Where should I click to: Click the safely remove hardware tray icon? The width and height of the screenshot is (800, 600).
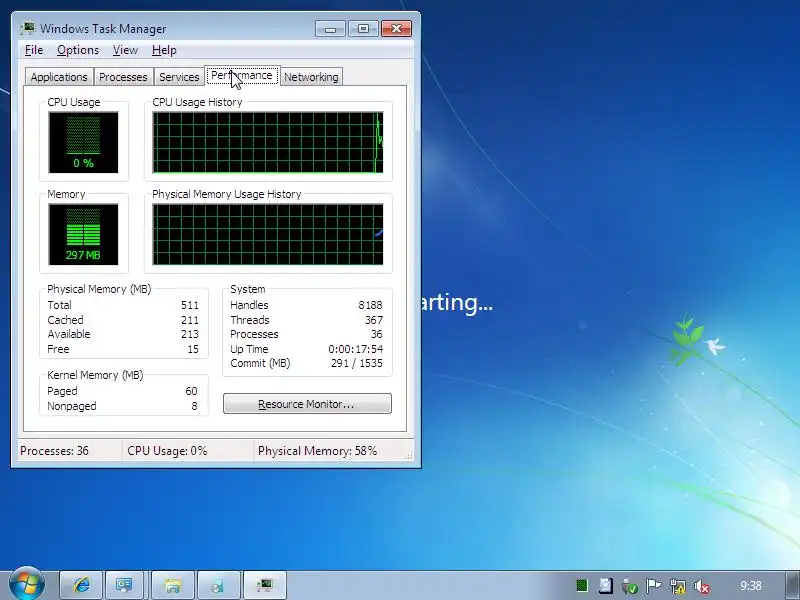630,586
